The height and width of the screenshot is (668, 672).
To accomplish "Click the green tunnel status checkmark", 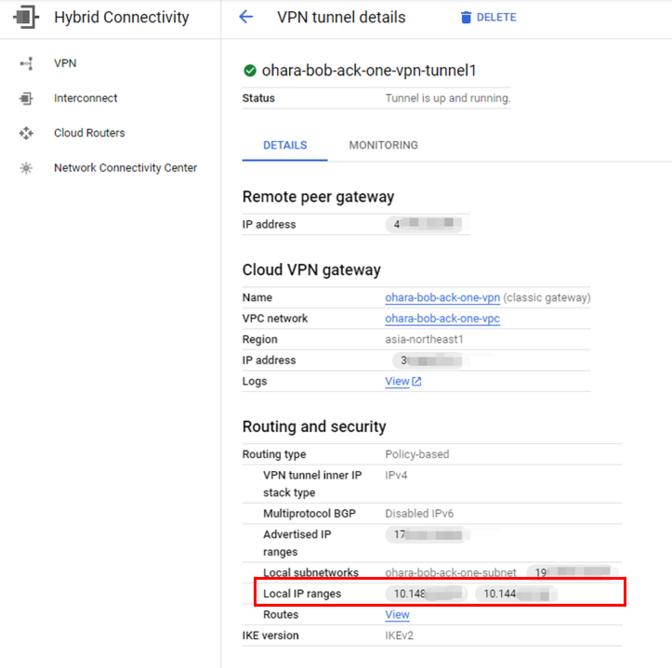I will tap(250, 71).
